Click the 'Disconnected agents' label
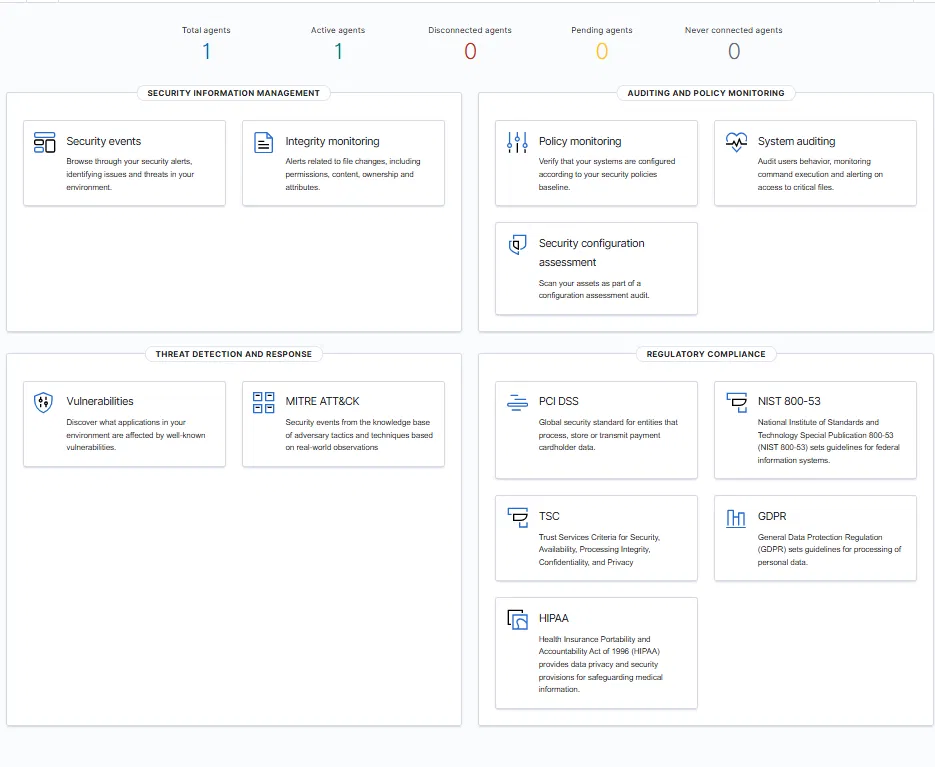935x767 pixels. pyautogui.click(x=470, y=30)
